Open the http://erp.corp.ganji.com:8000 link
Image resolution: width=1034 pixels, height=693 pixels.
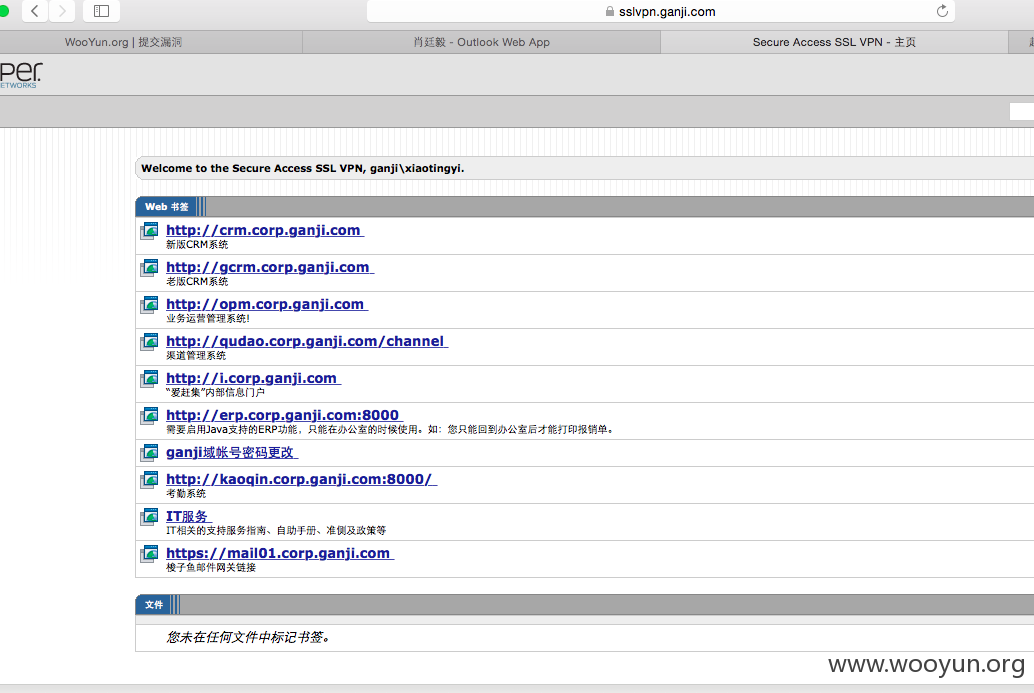(x=284, y=415)
